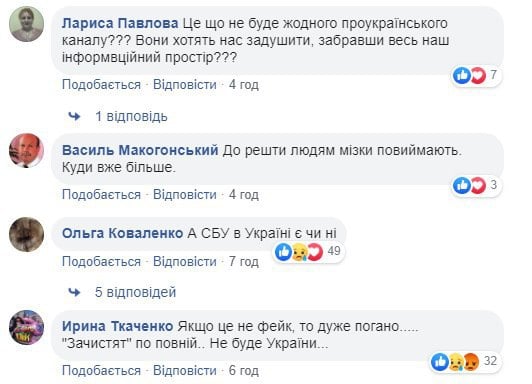
Task: Open Ирина Ткаченко's profile name link
Action: coord(118,326)
